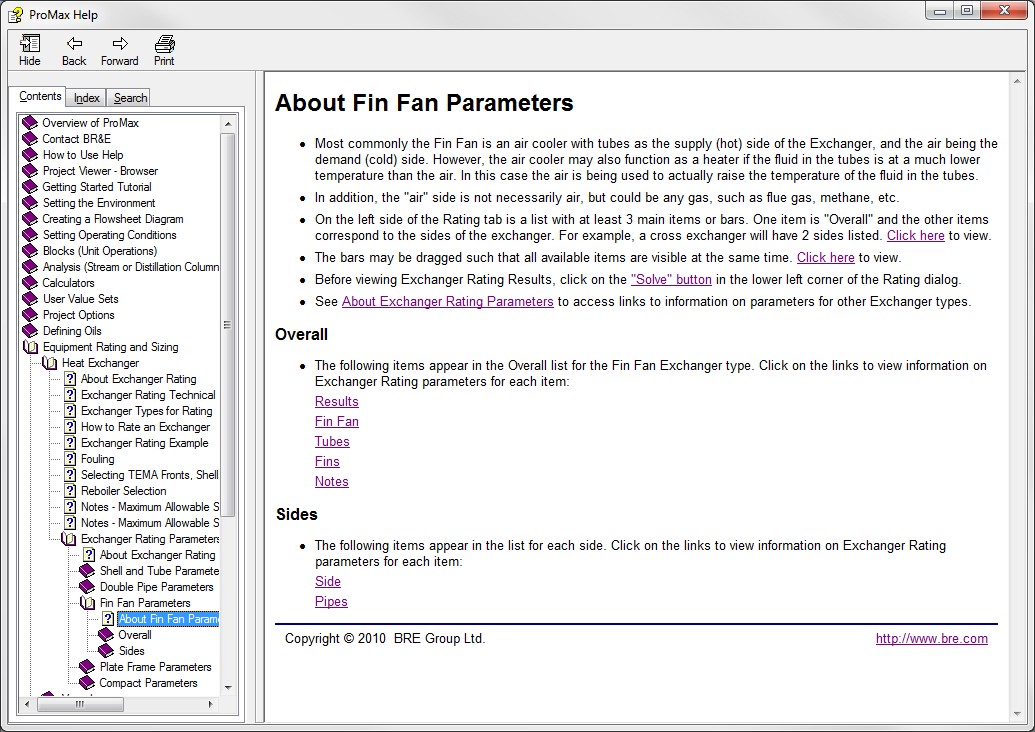Open the Project Viewer - Browser topic
1035x732 pixels.
(100, 171)
